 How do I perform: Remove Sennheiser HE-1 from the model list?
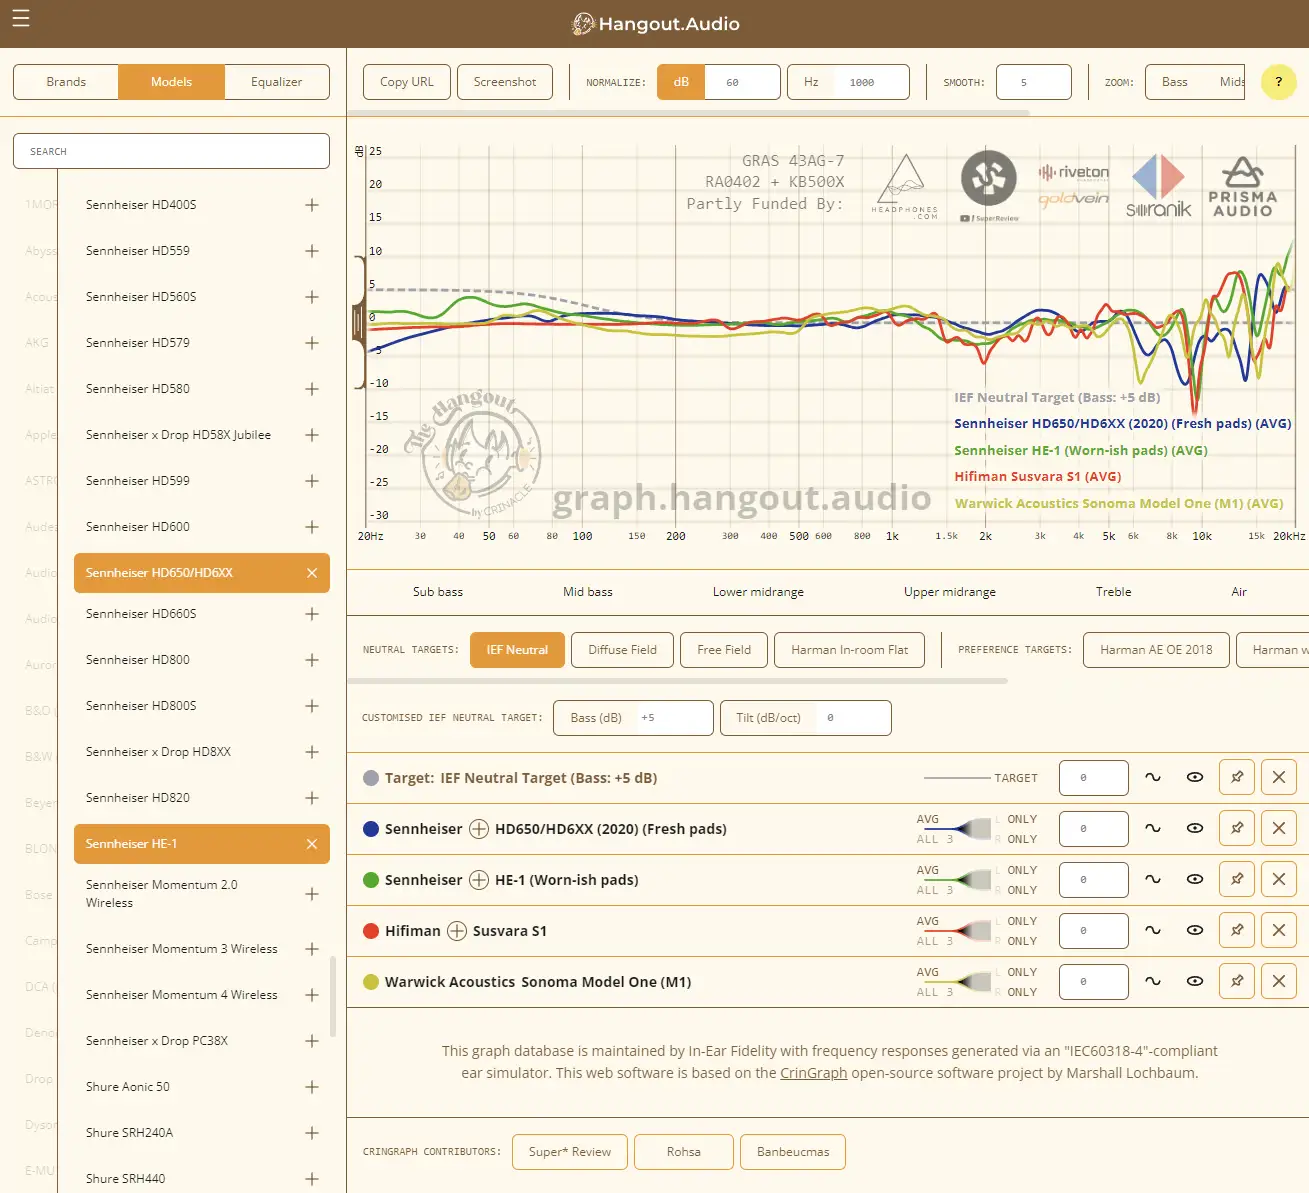click(312, 844)
